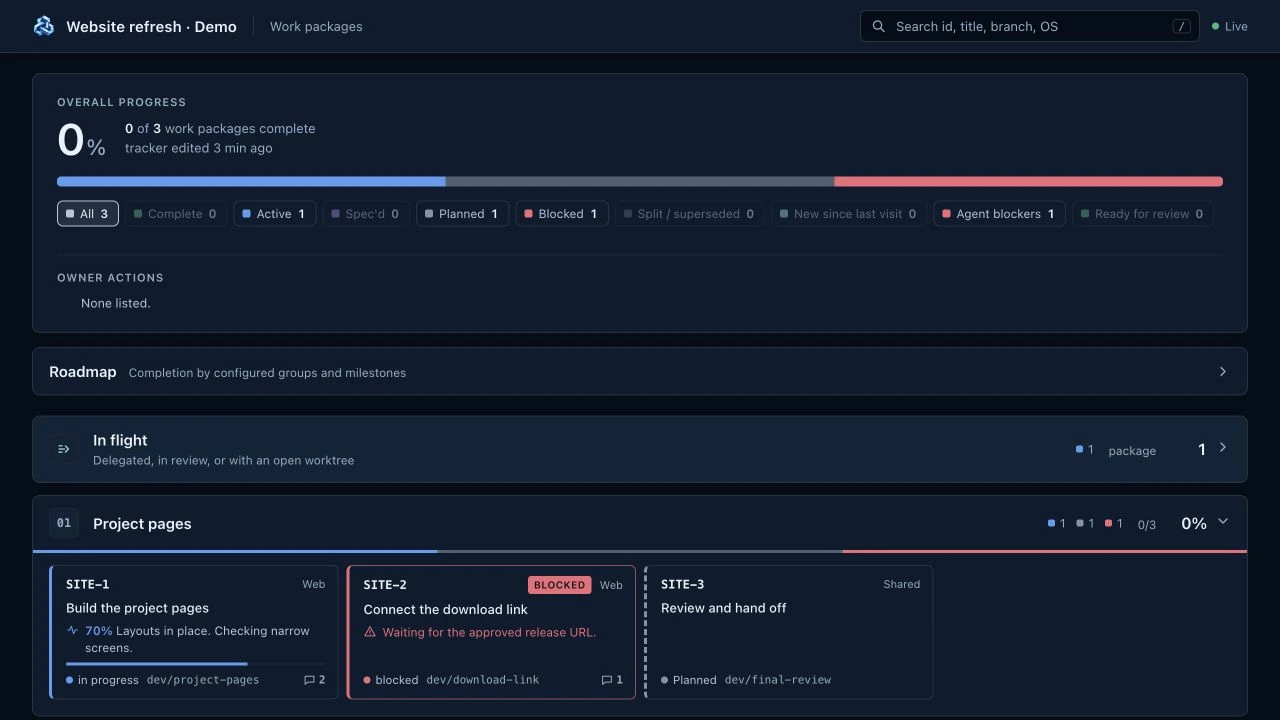Toggle the Agent blockers filter chip
Screen dimensions: 1280x720
click(x=1000, y=214)
